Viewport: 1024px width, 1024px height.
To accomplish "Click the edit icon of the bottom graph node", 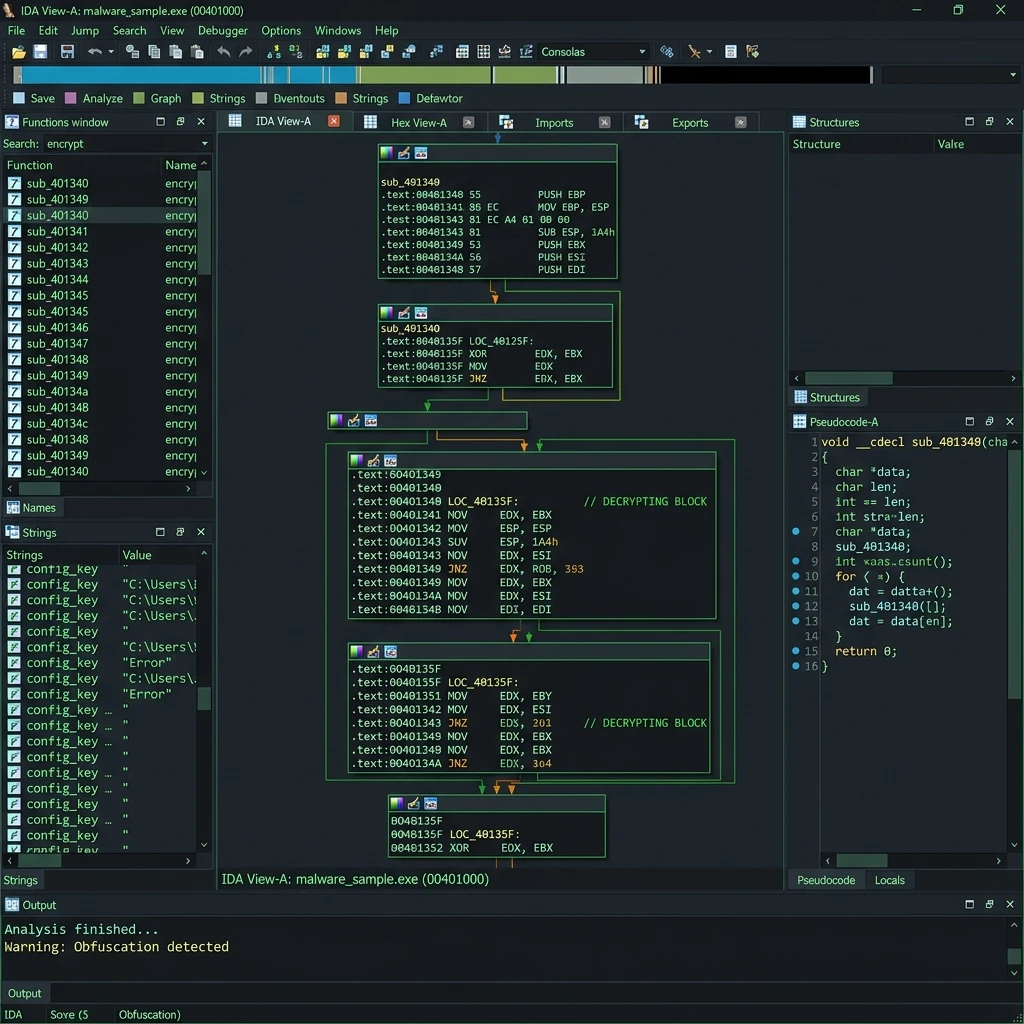I will click(x=413, y=803).
